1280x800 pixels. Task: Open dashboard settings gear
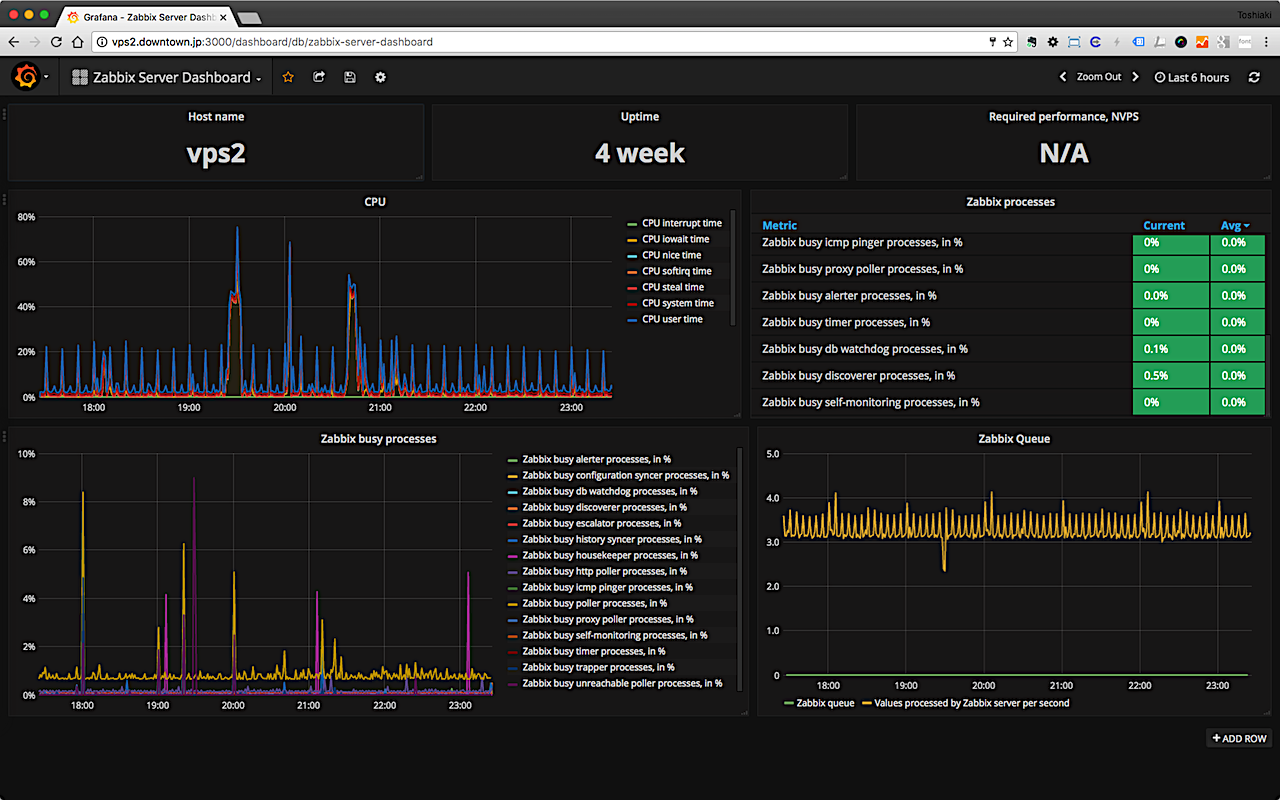[x=380, y=77]
